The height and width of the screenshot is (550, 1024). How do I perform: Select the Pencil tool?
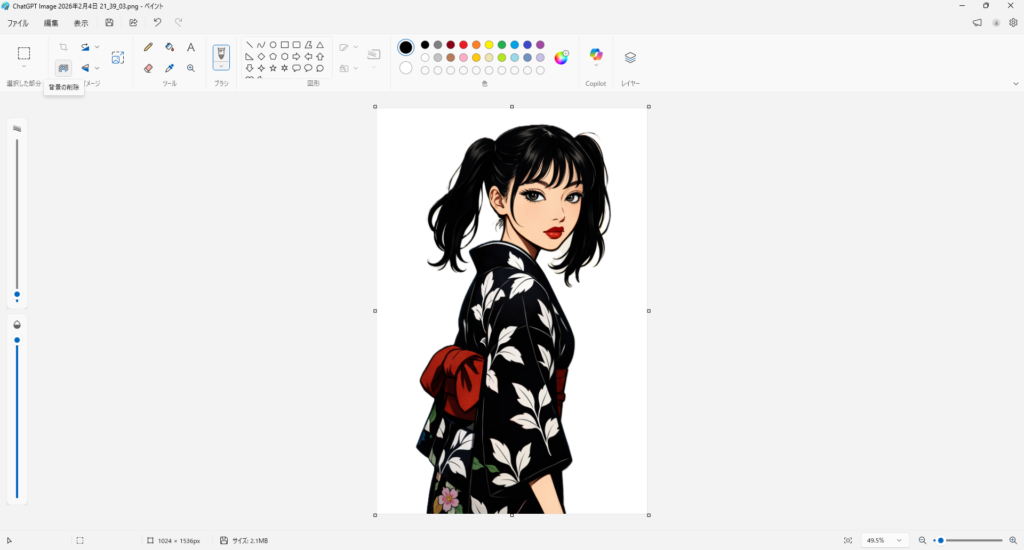pos(148,47)
